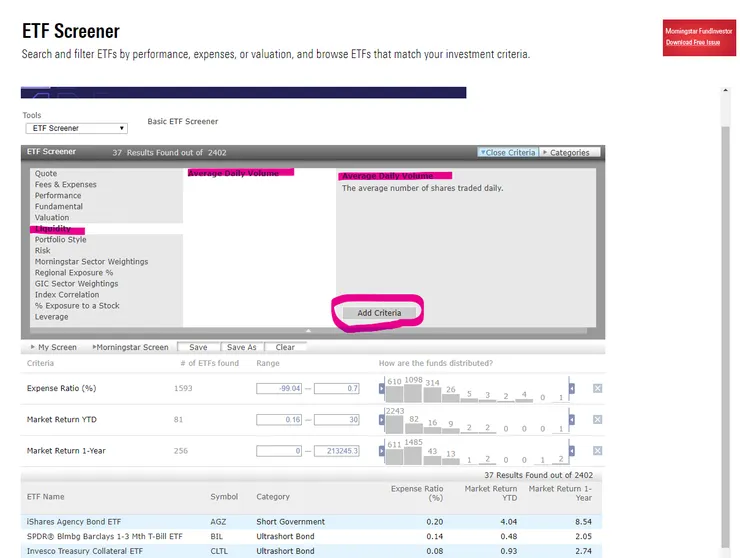Remove the Market Return YTD criteria row

[597, 419]
